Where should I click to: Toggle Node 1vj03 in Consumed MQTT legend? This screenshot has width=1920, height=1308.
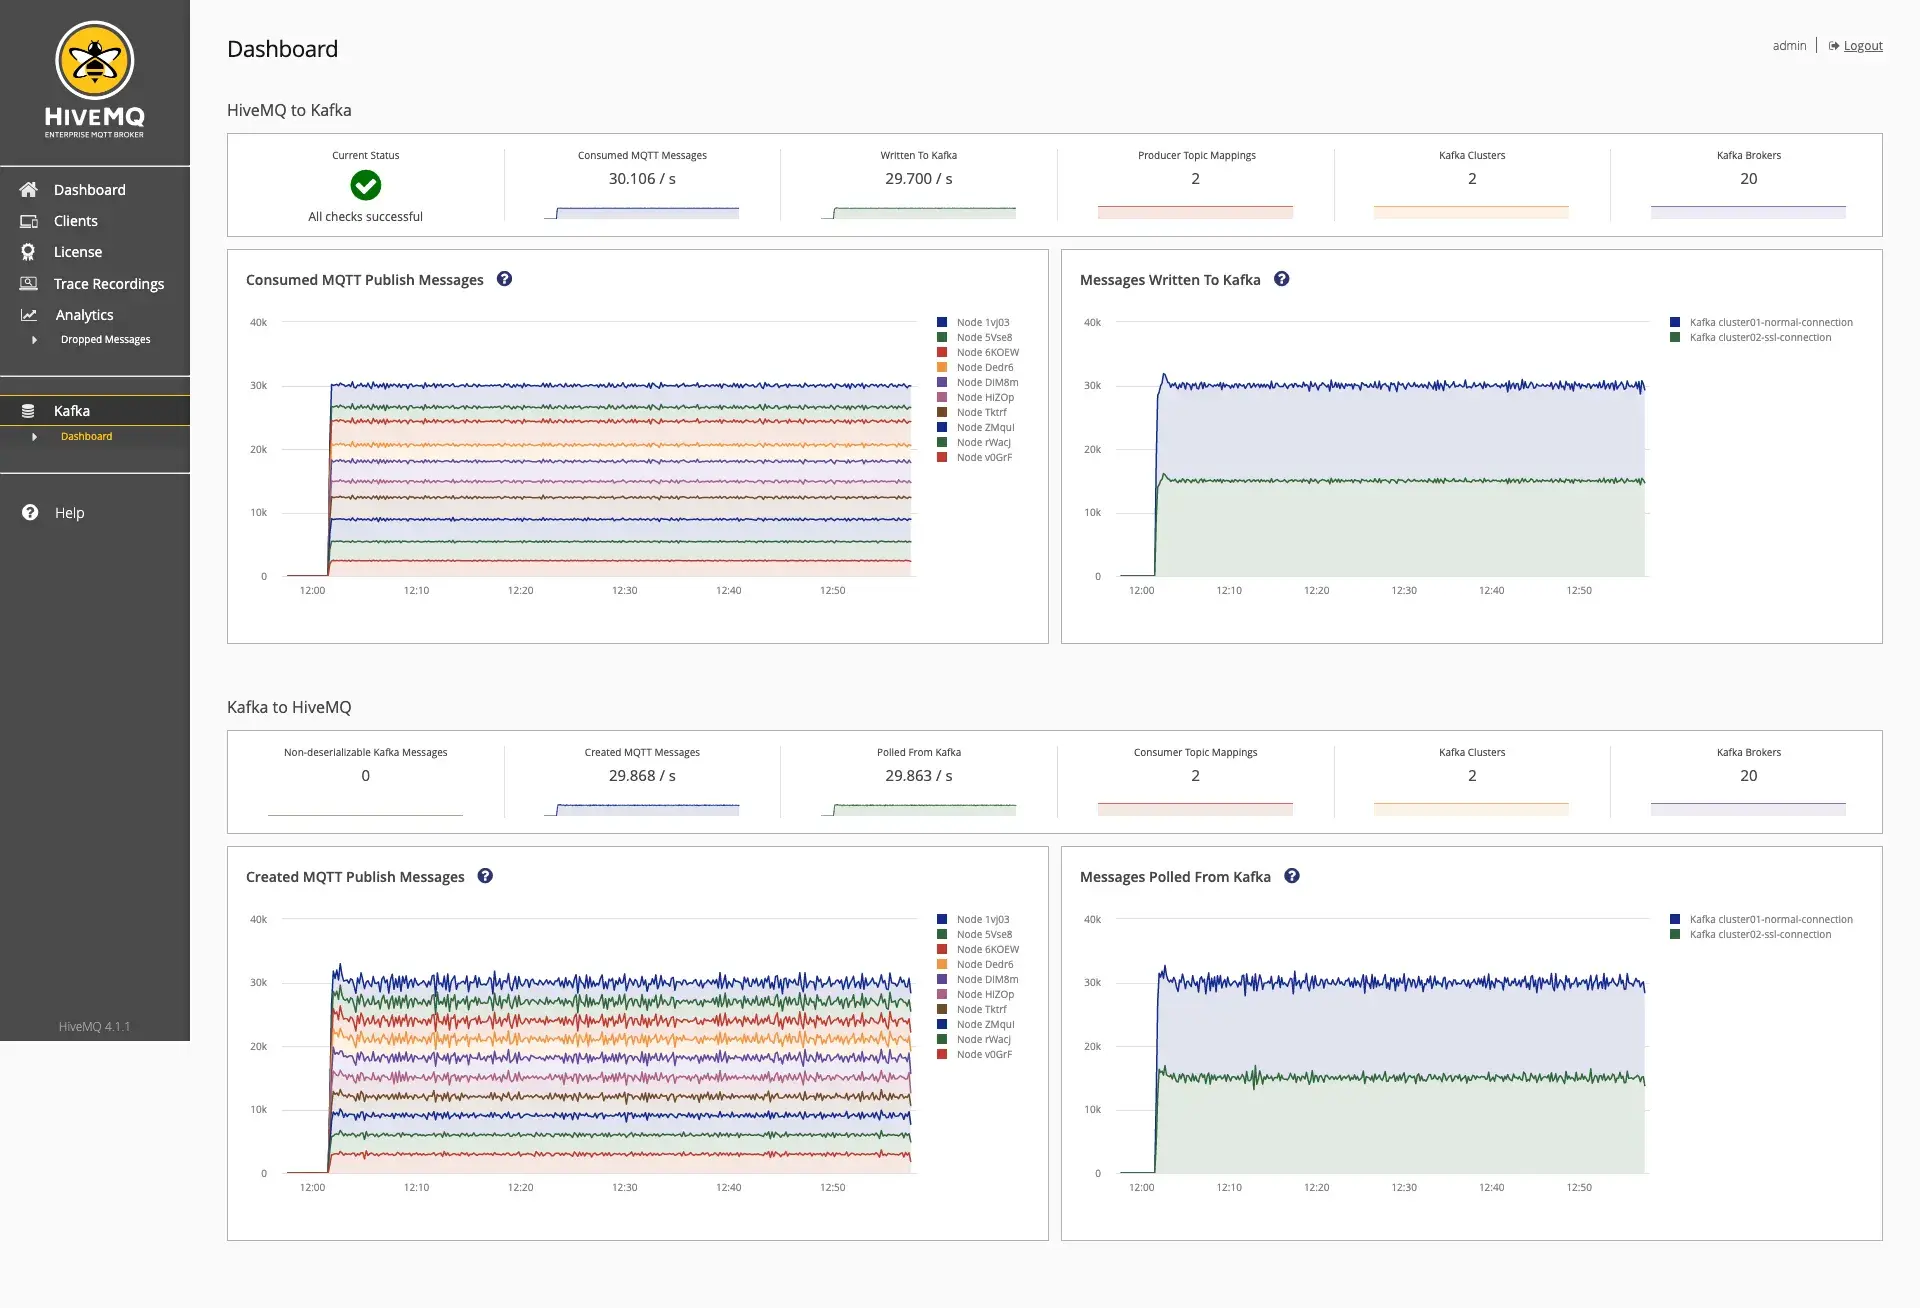coord(973,322)
